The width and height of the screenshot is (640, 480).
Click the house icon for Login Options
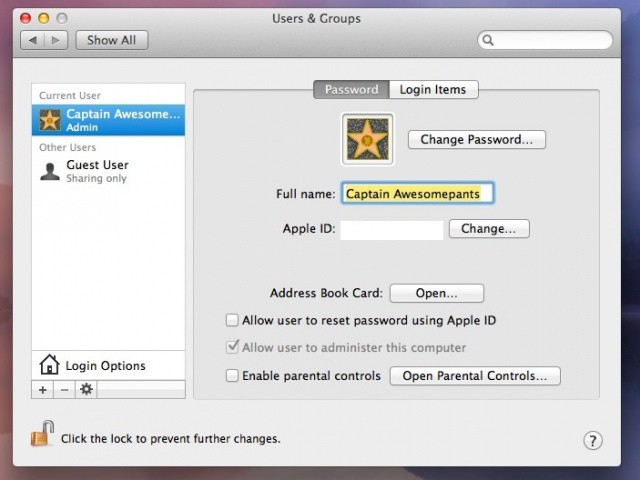click(x=49, y=365)
